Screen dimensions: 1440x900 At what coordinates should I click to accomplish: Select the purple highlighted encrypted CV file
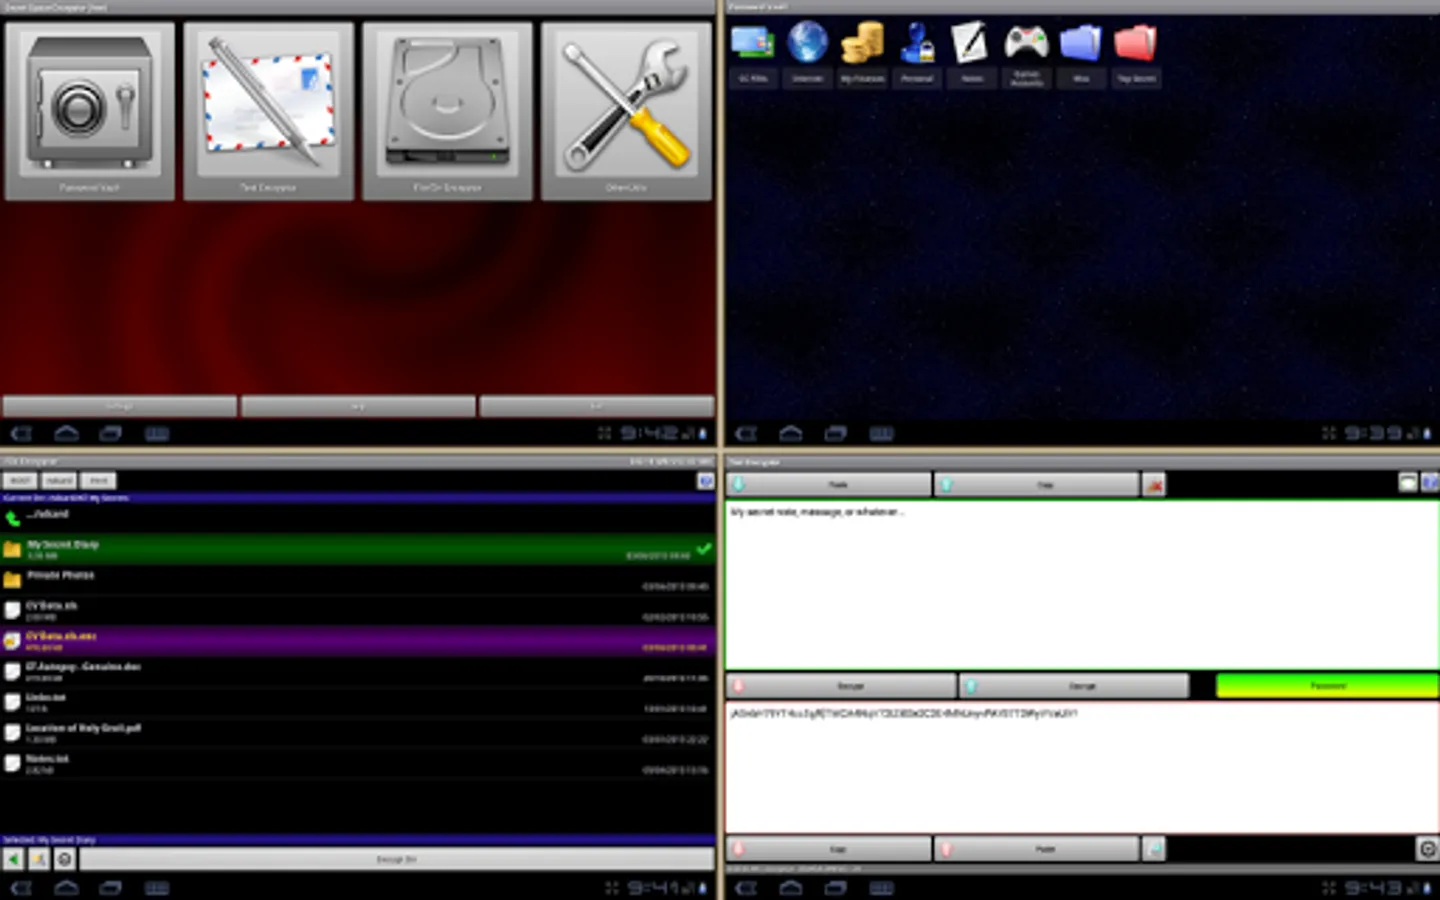pos(60,640)
